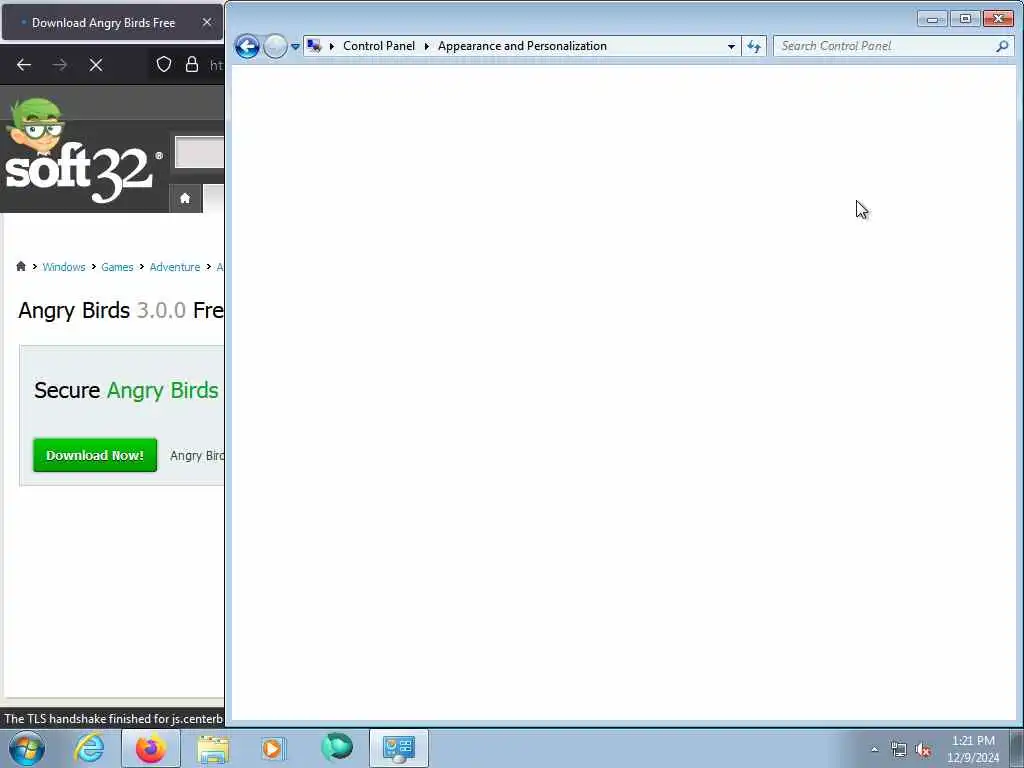The height and width of the screenshot is (768, 1024).
Task: Open Firefox tracking protection shield
Action: [164, 64]
